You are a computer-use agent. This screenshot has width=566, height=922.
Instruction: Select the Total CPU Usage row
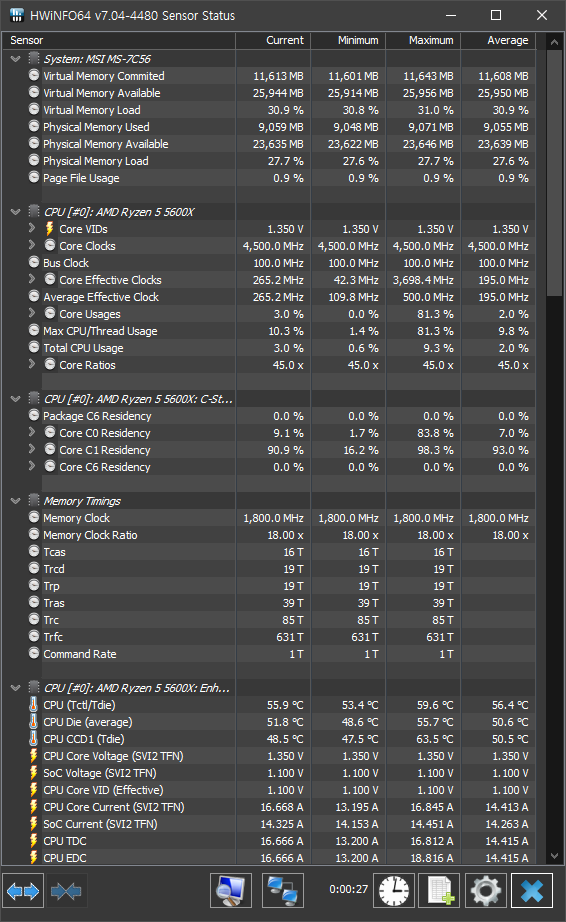269,348
